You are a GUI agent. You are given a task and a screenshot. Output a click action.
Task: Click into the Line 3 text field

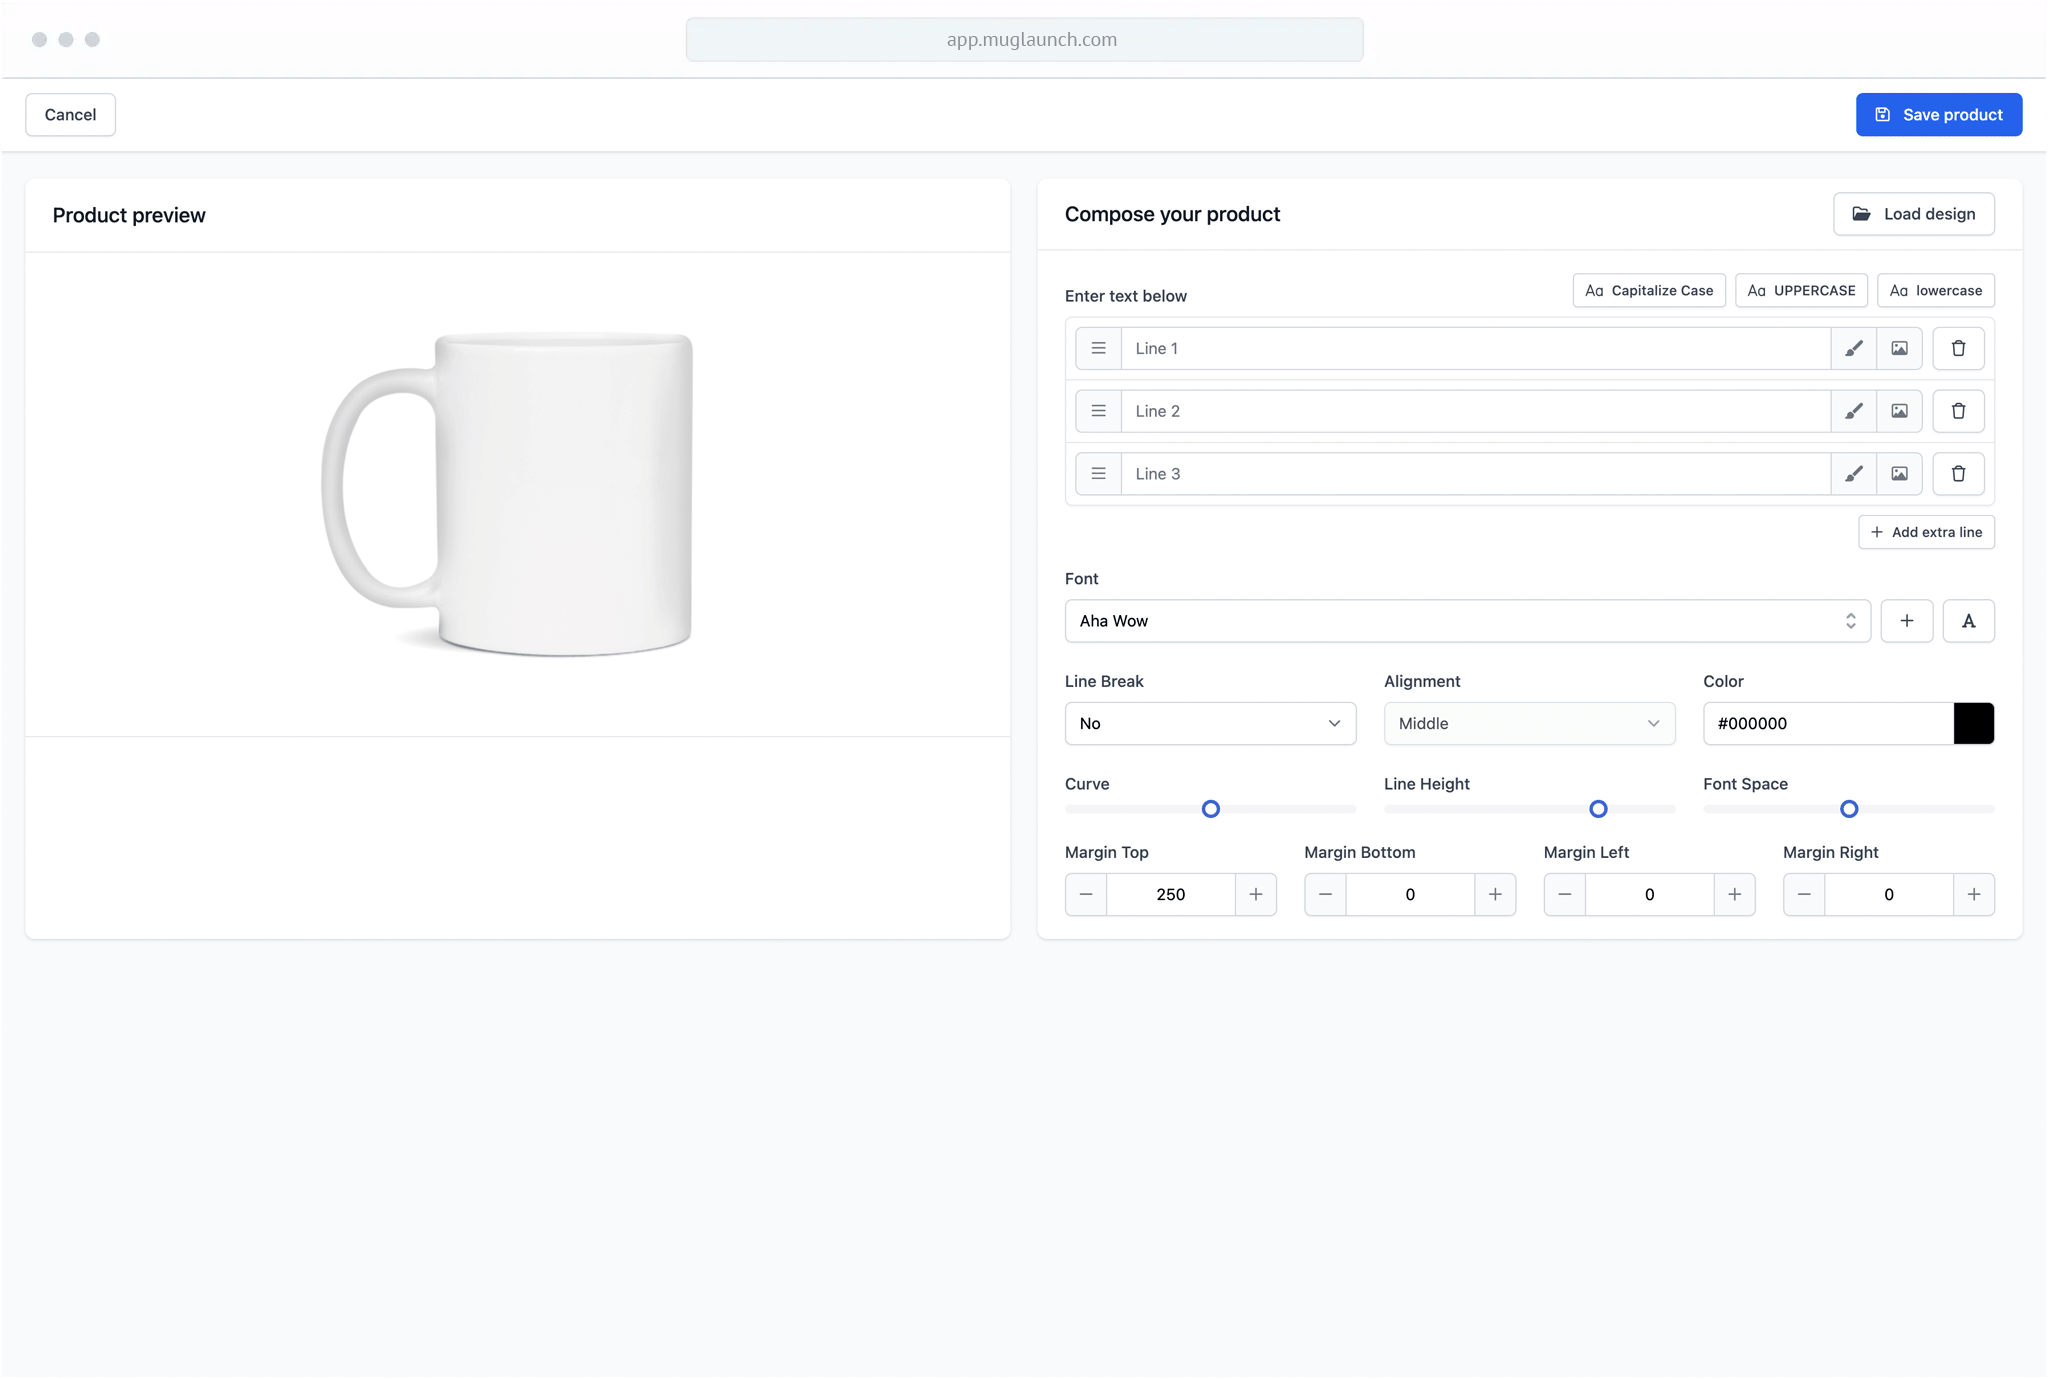click(1476, 474)
